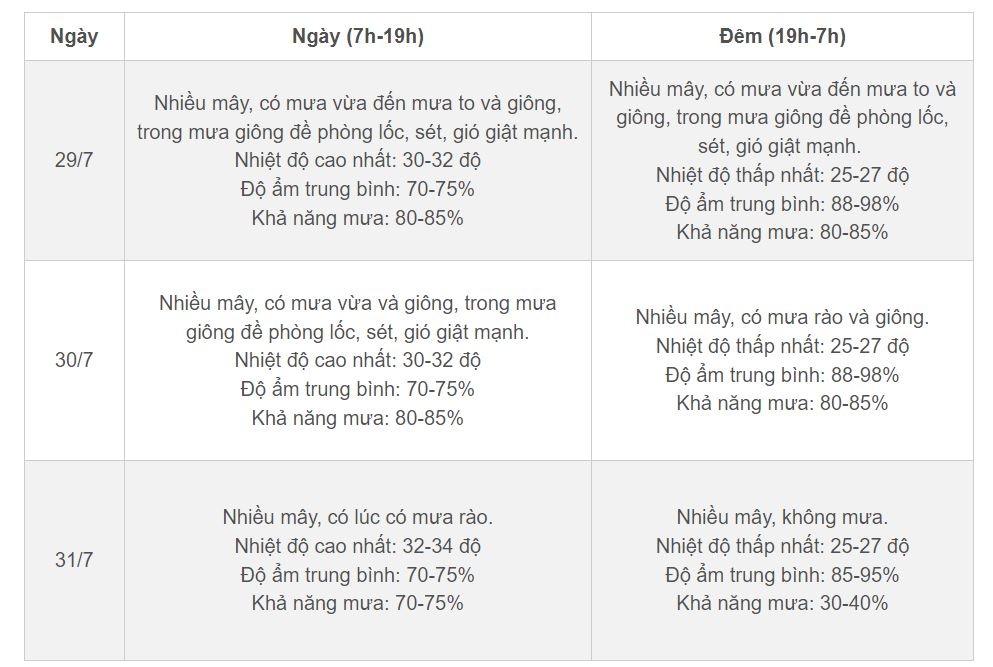Click the 31/7 date cell
Screen dimensions: 993x667
coord(74,560)
